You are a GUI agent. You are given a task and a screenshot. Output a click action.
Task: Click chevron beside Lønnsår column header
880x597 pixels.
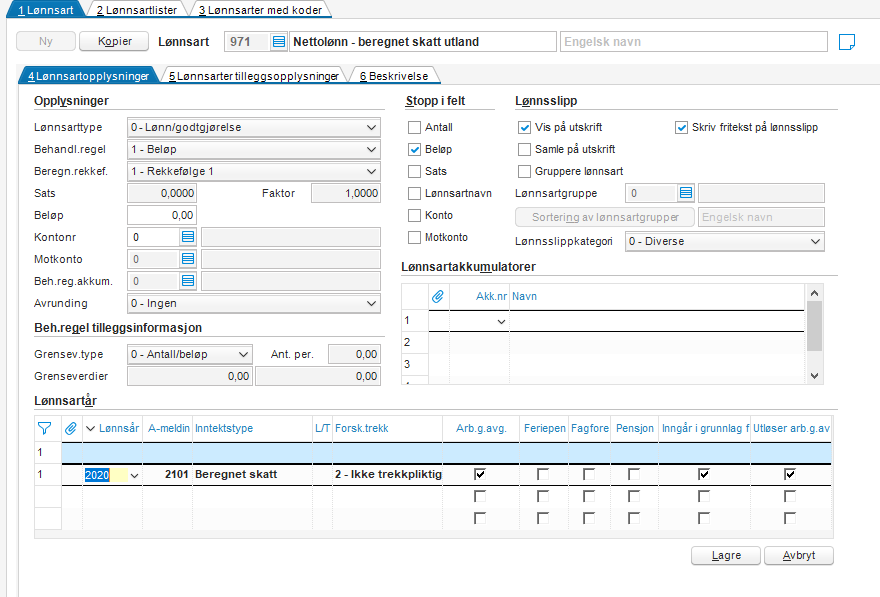pos(90,429)
